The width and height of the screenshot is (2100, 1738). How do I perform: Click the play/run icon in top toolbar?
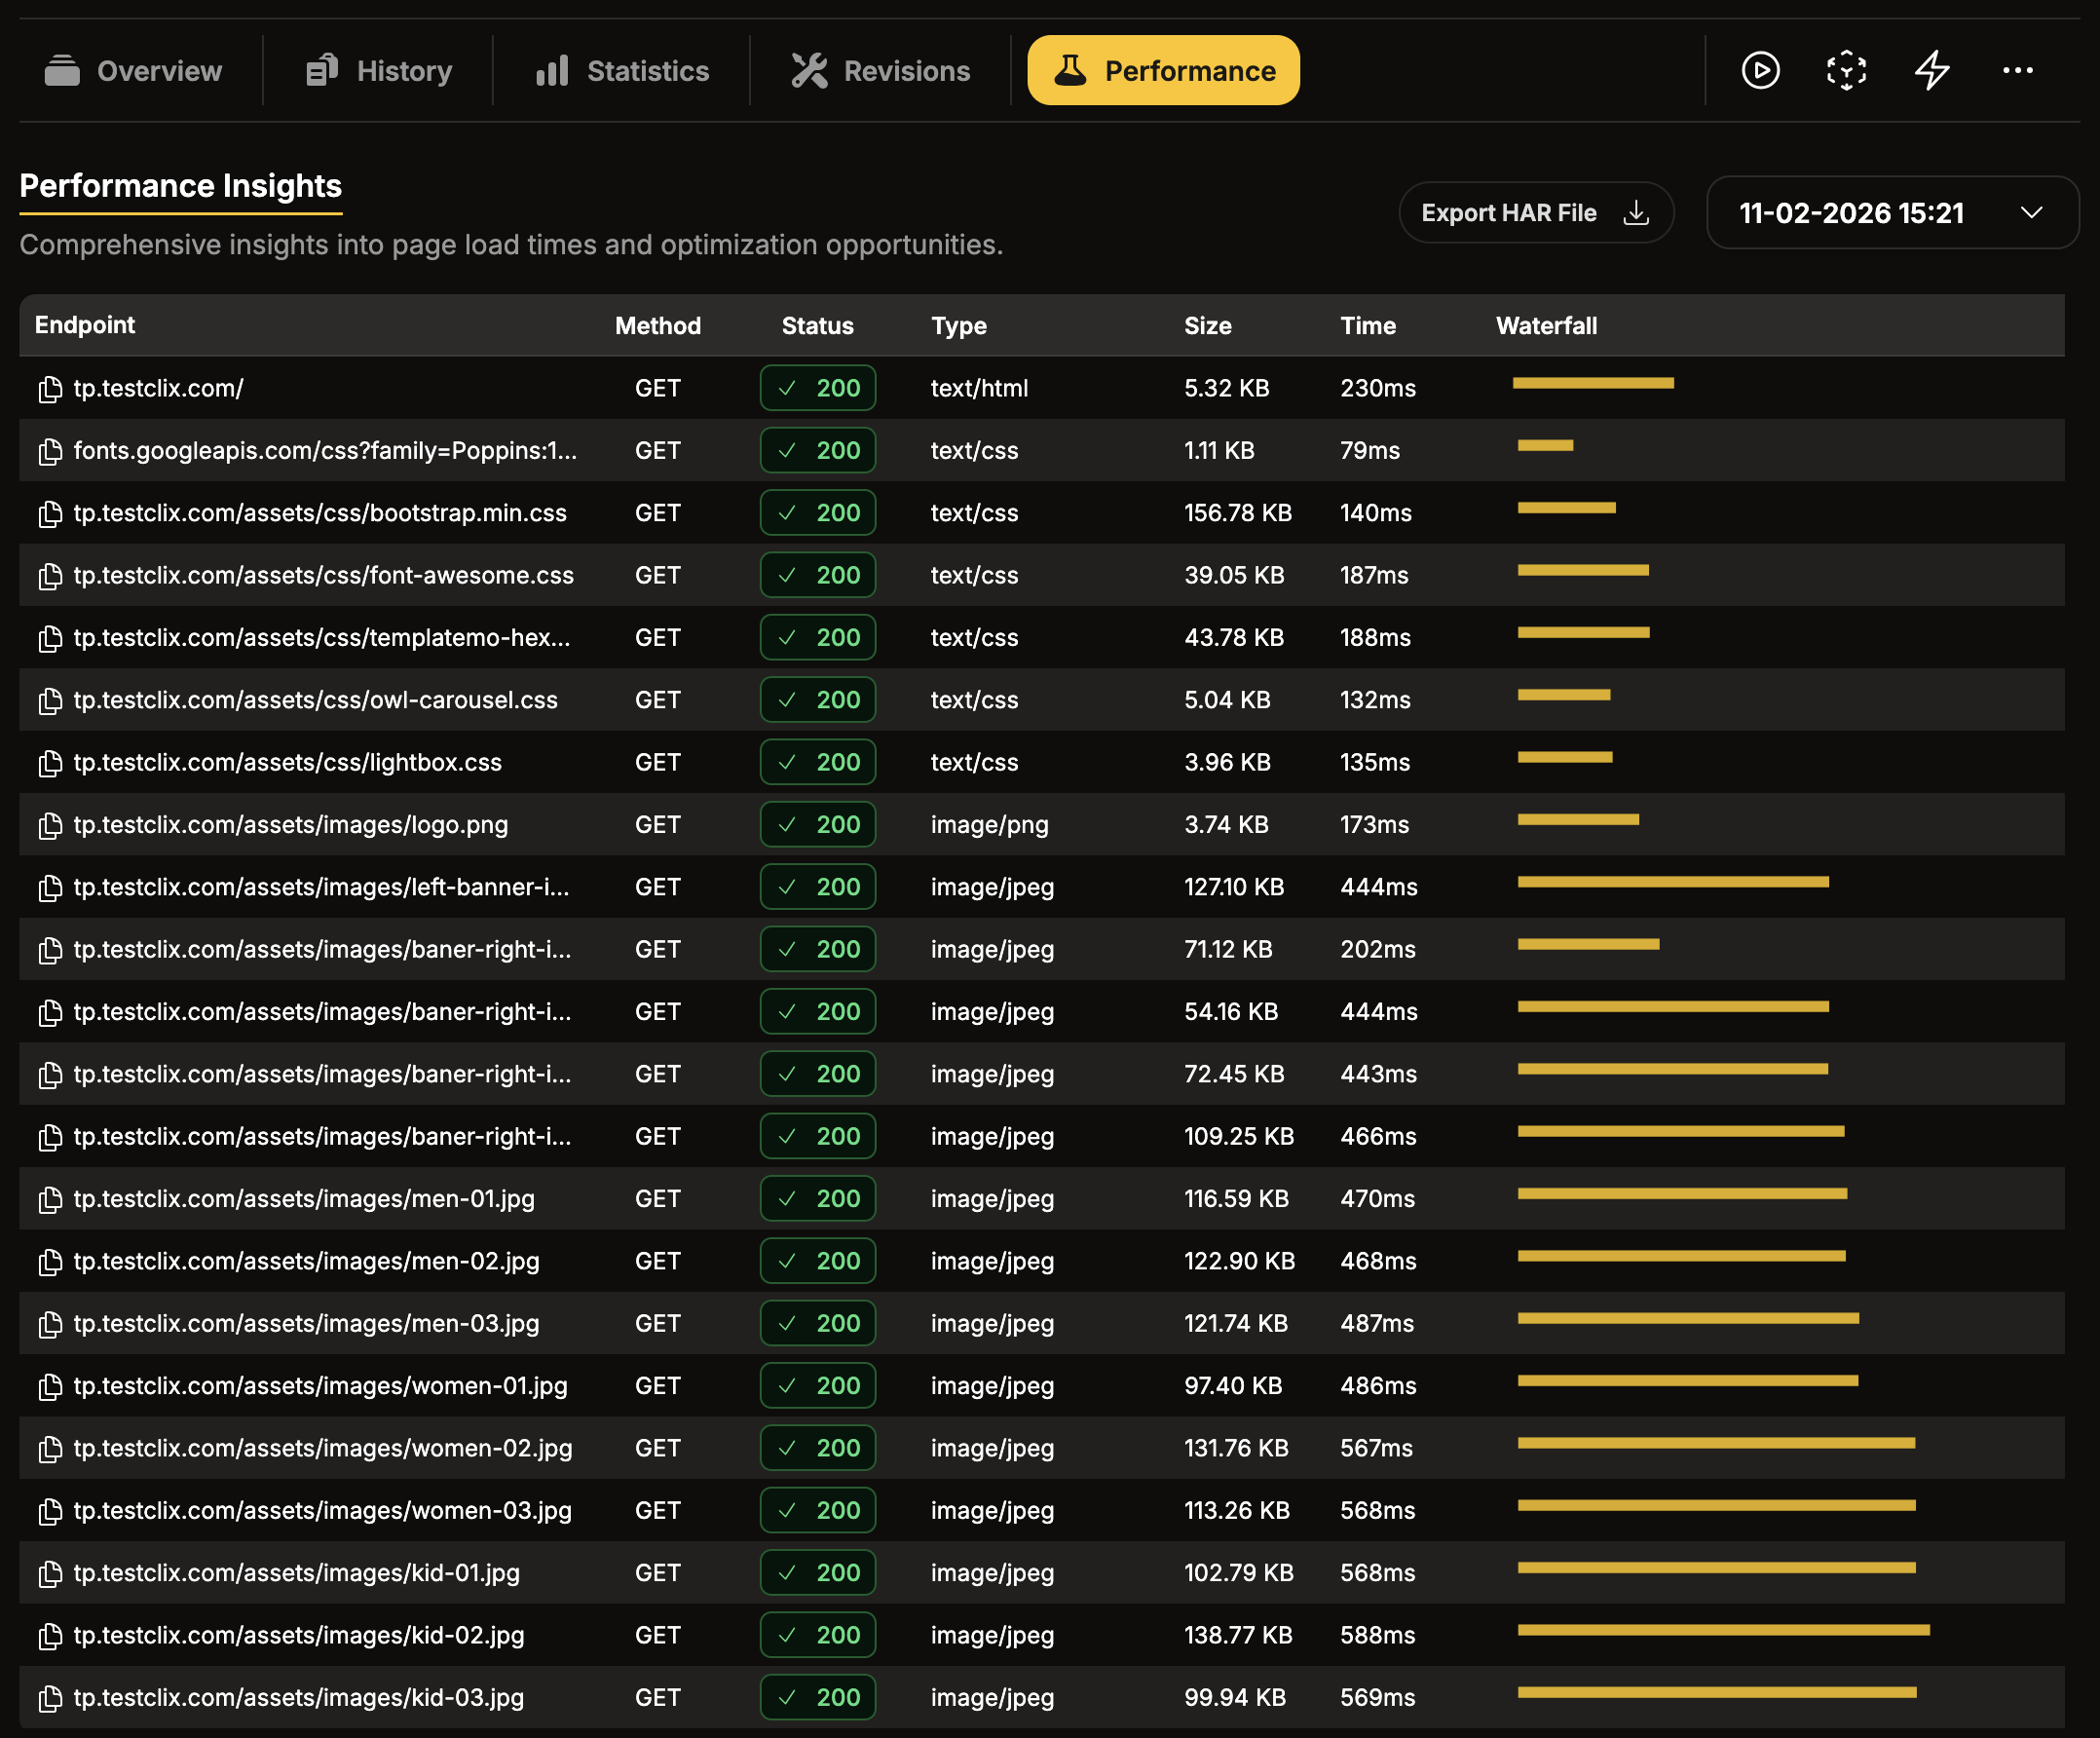1760,70
